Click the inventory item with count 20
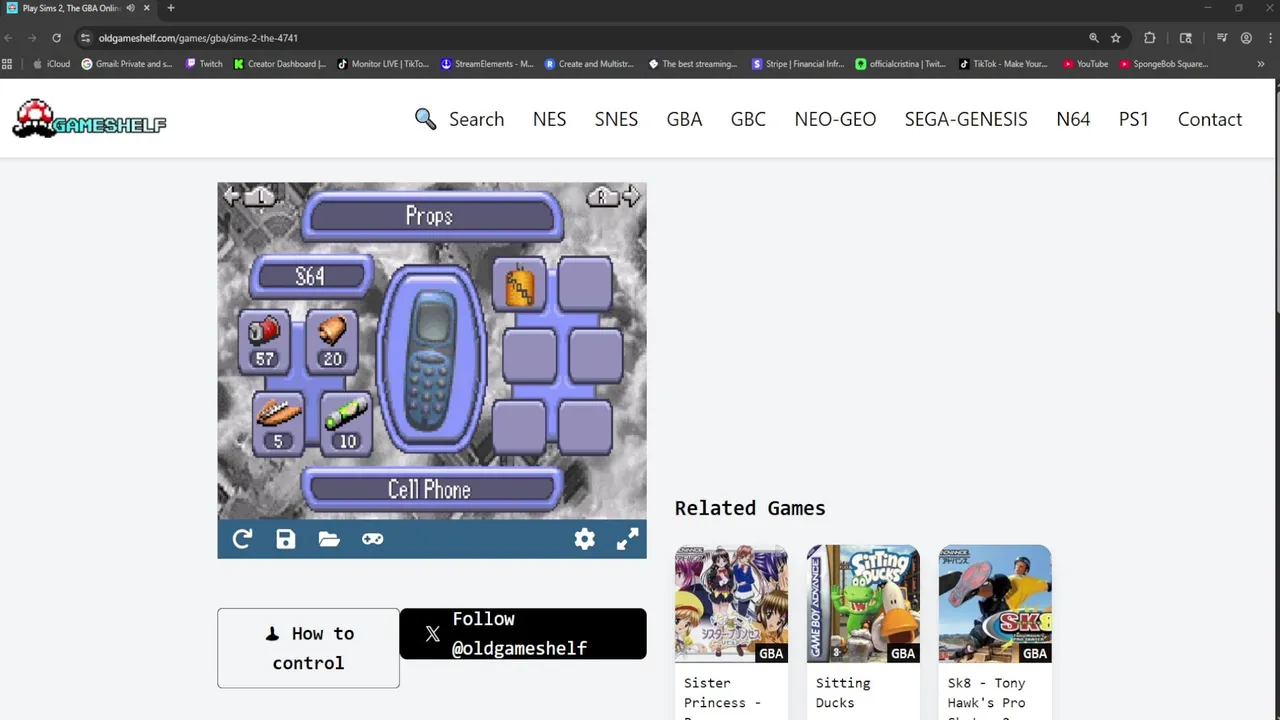The height and width of the screenshot is (720, 1280). (x=332, y=342)
